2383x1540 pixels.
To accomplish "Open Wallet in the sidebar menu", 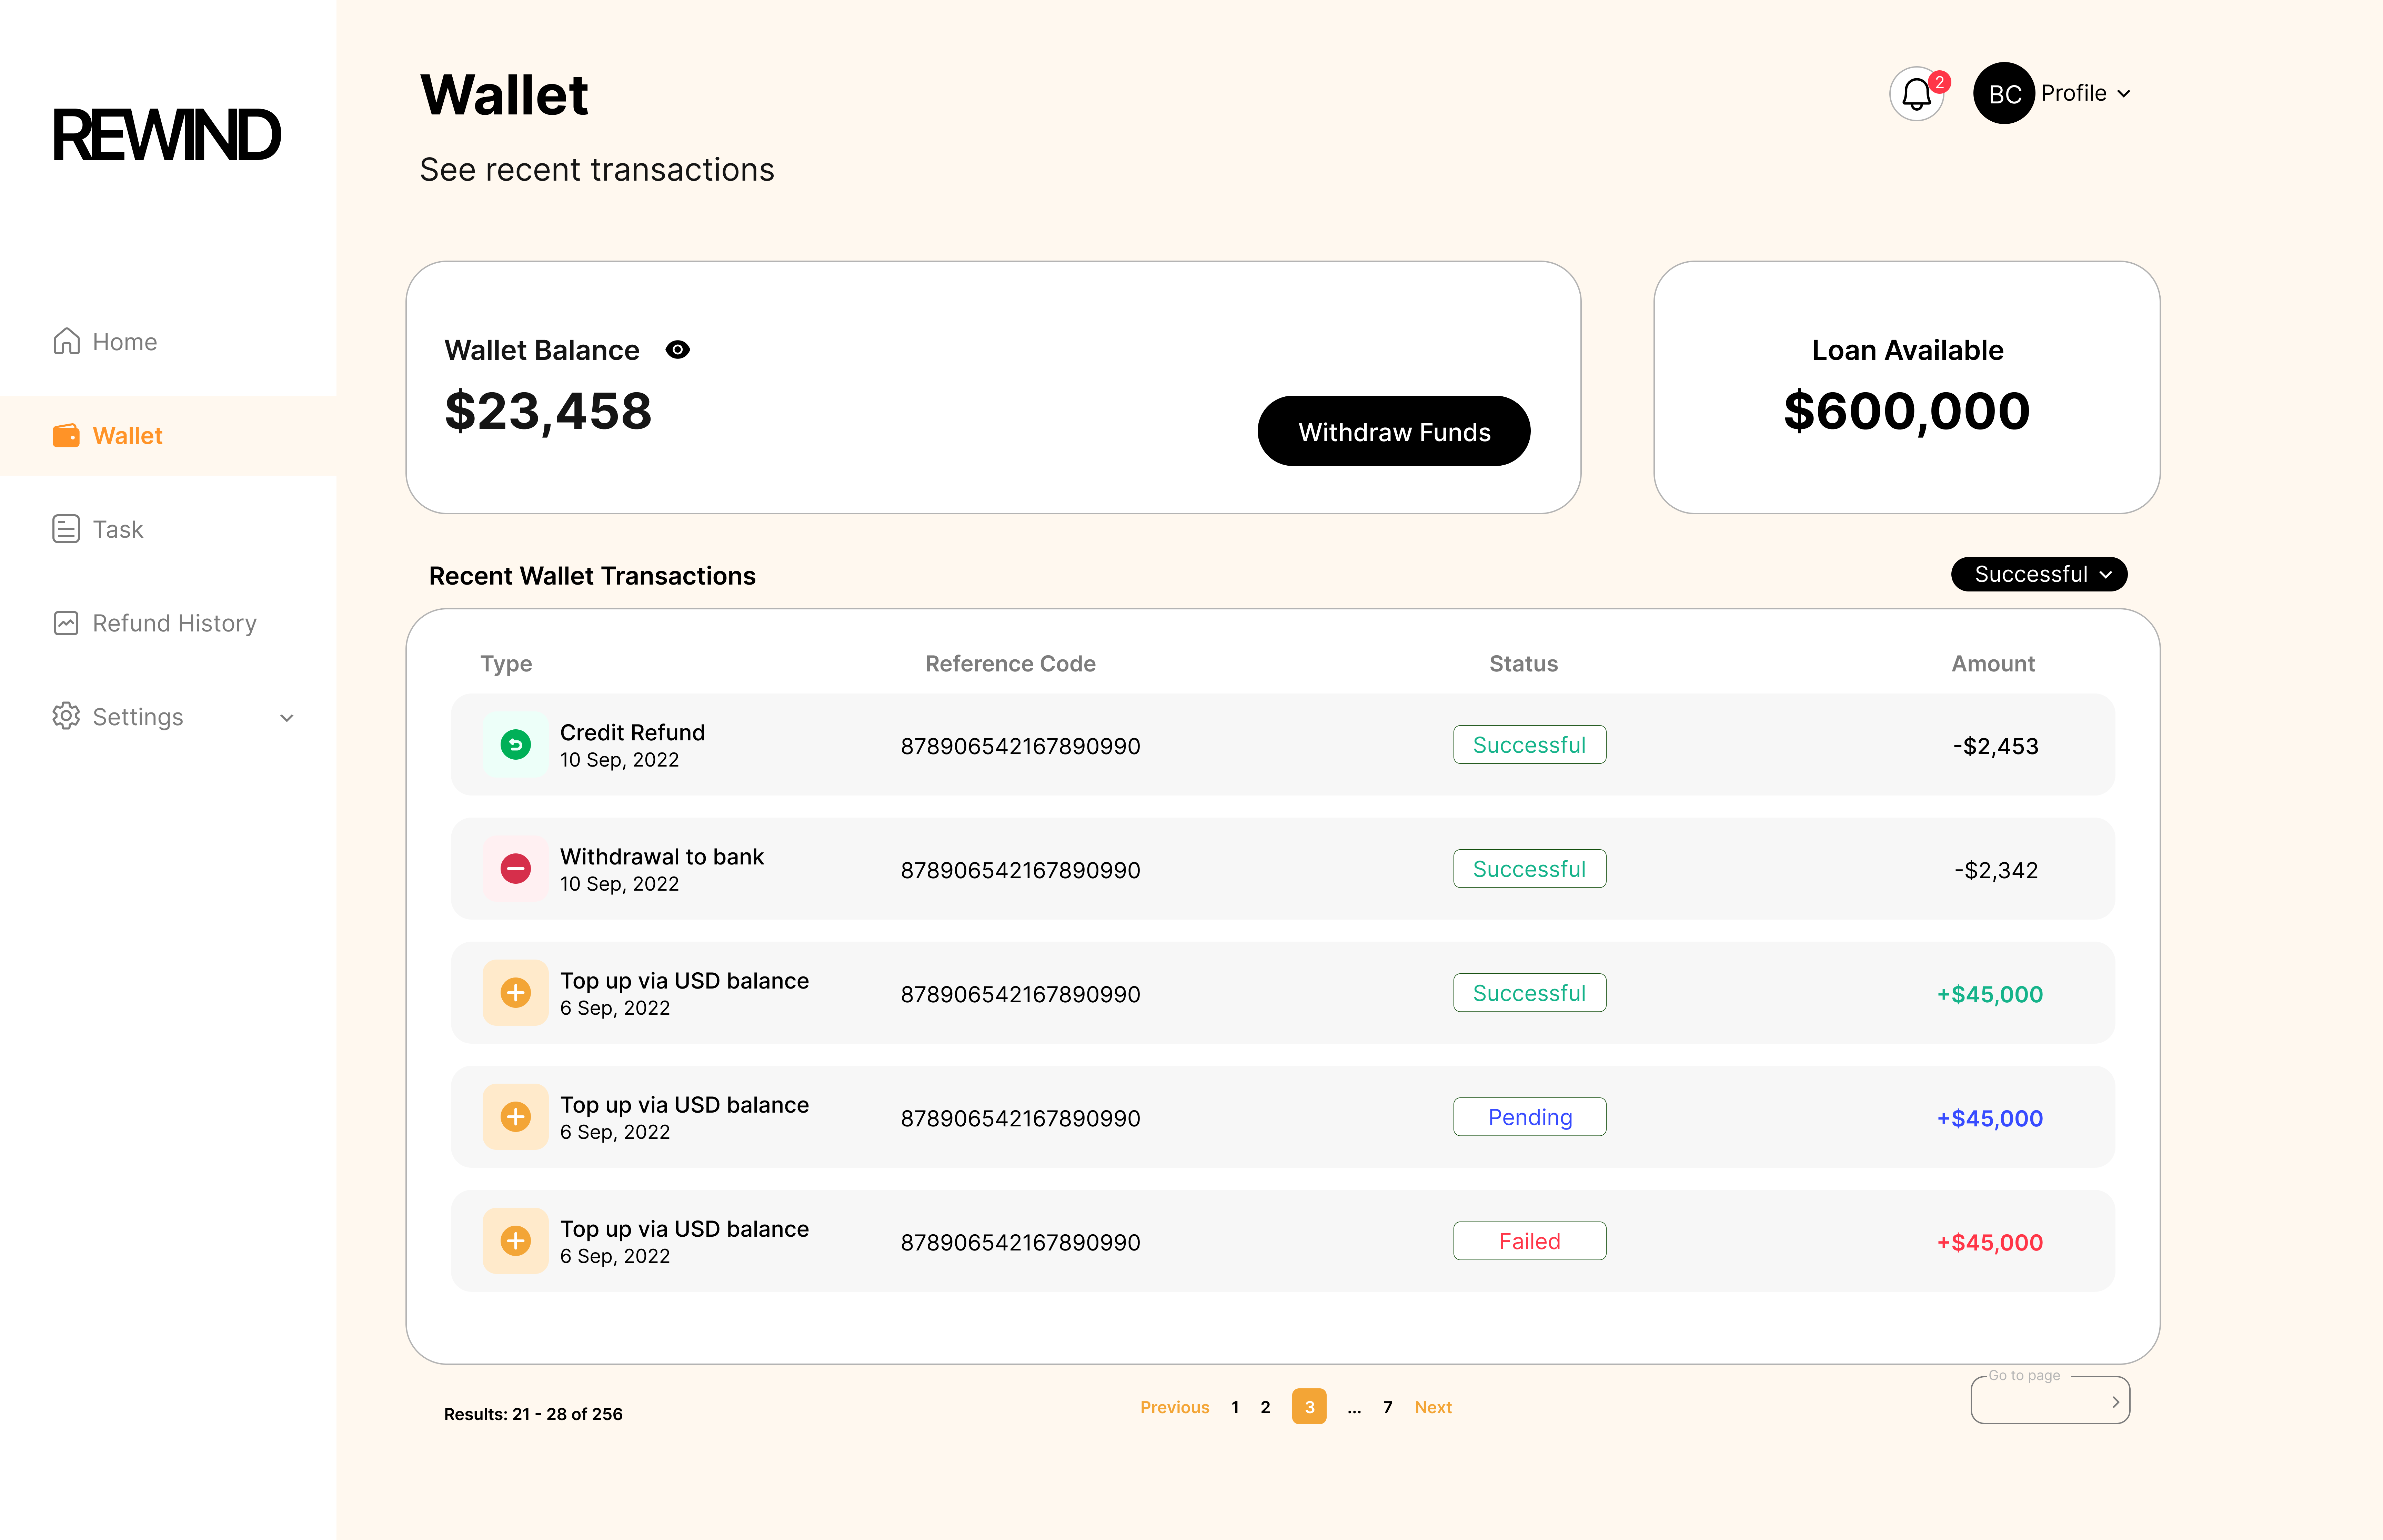I will 127,436.
